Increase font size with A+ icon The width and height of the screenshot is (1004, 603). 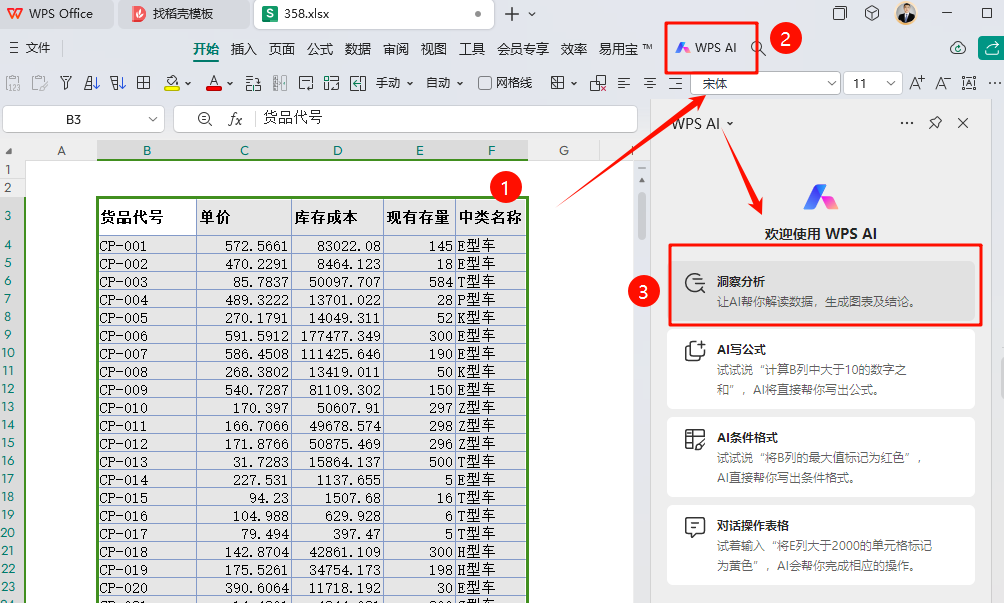[917, 83]
